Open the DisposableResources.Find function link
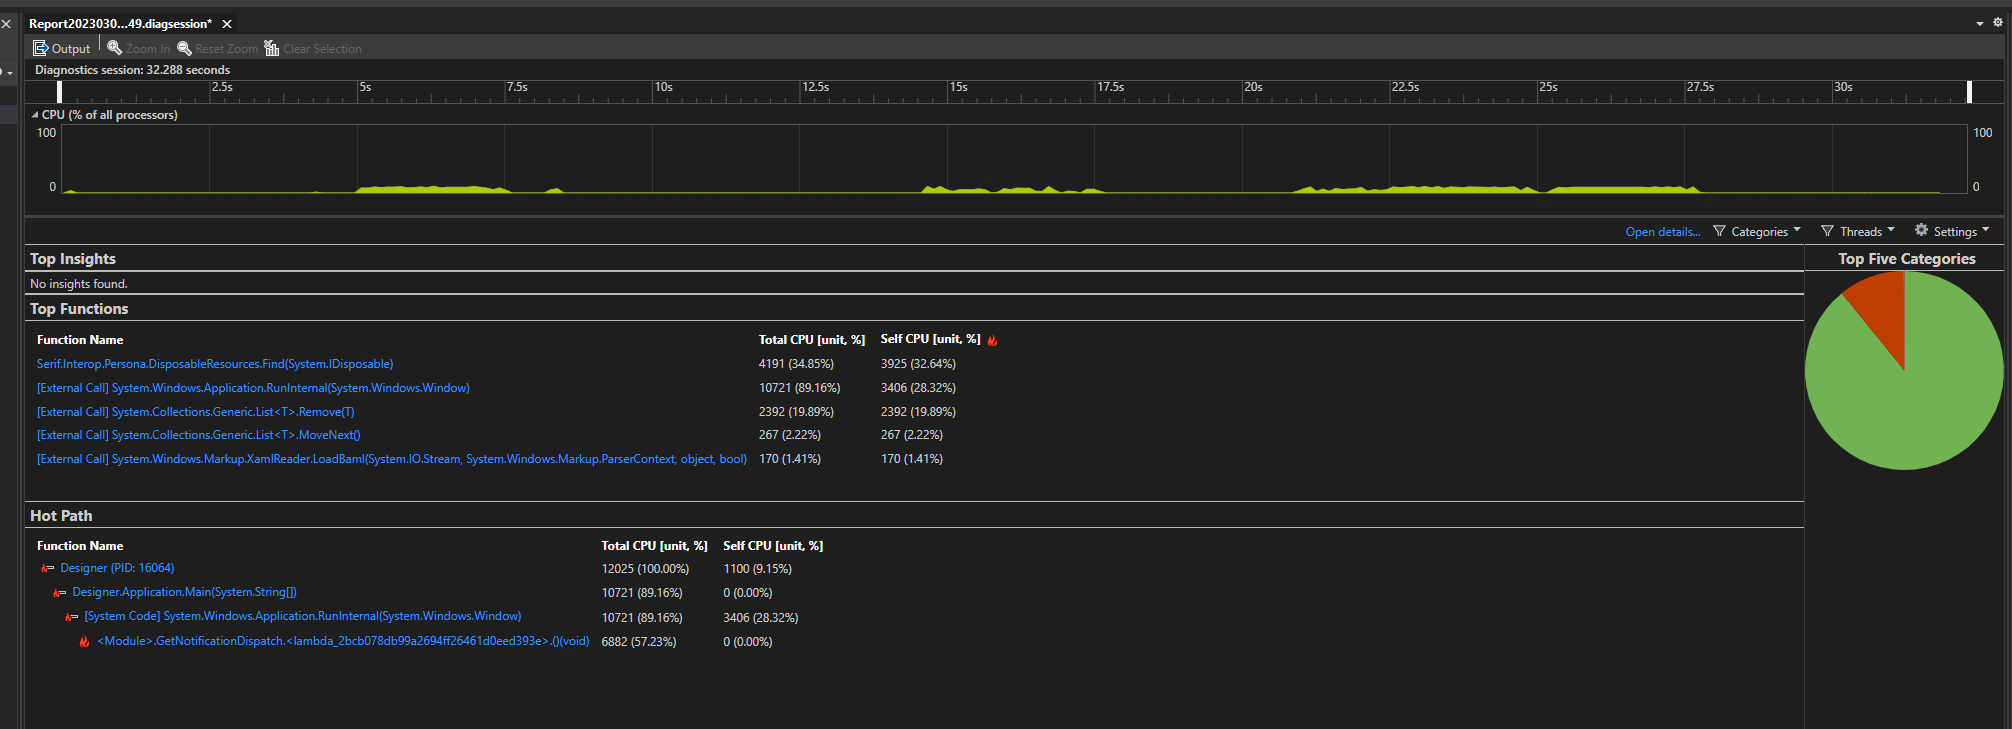 coord(215,364)
